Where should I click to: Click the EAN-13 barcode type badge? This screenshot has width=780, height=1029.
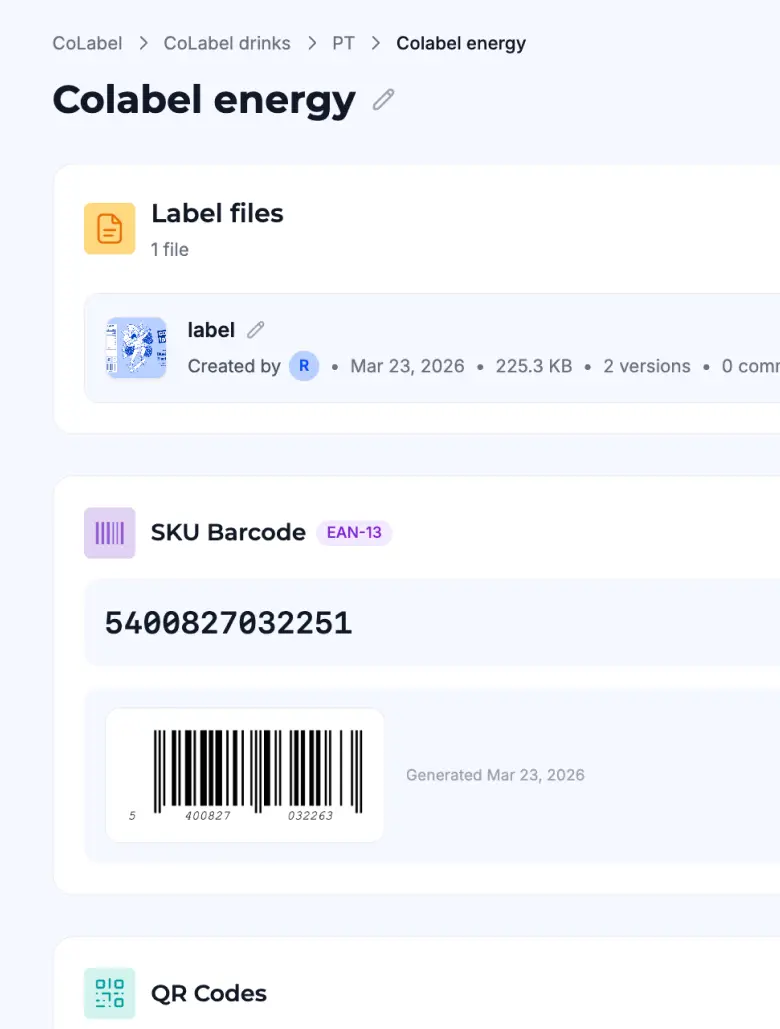click(x=354, y=533)
